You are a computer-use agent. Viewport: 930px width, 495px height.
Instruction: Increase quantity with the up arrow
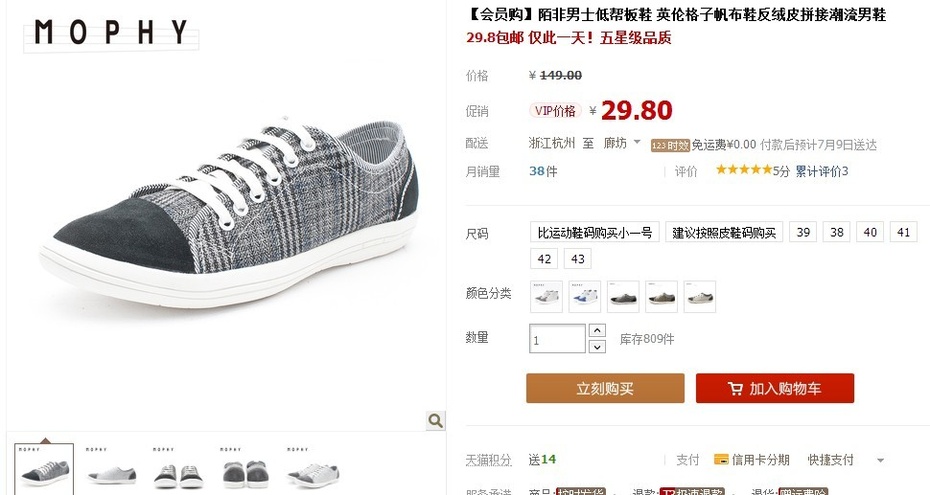point(597,331)
